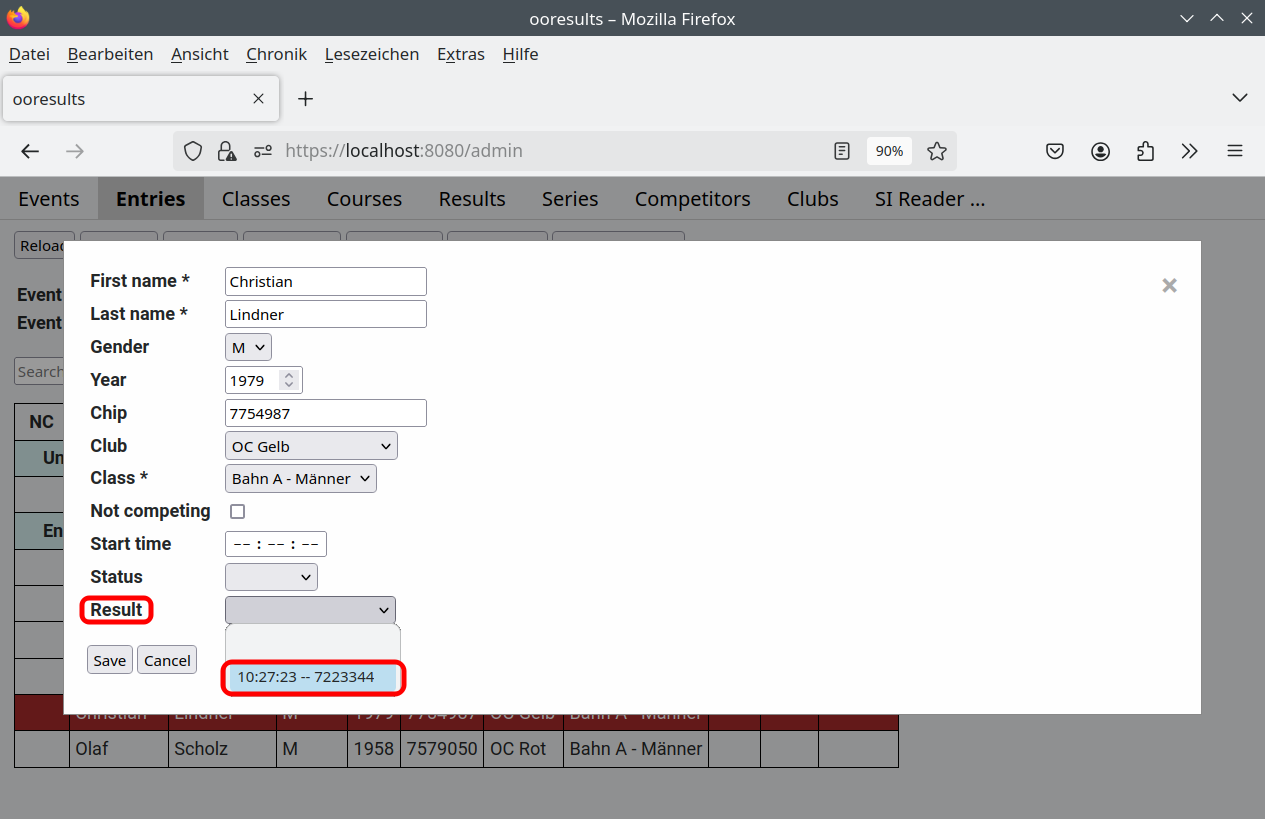Open the Club dropdown showing OC Gelb

point(311,446)
